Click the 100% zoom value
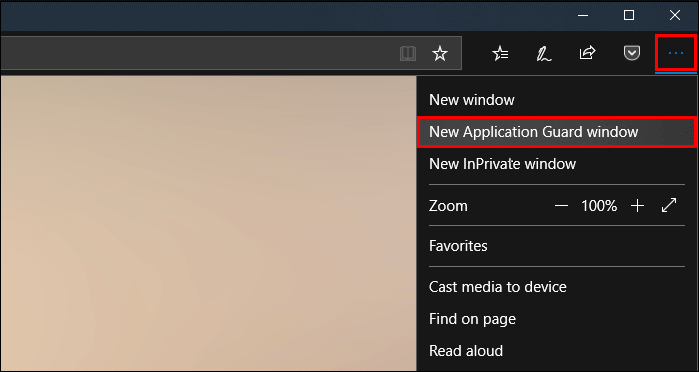 tap(599, 206)
